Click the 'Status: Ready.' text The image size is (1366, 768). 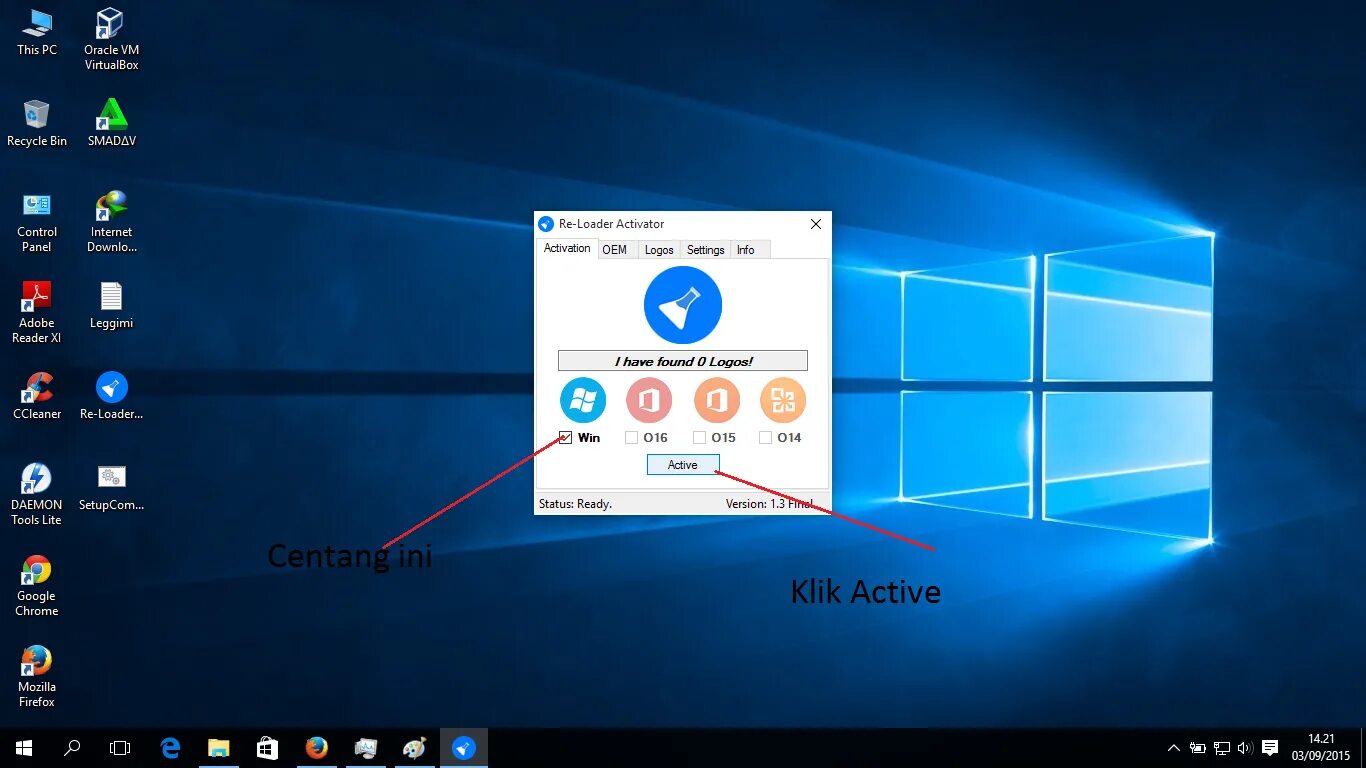coord(575,504)
